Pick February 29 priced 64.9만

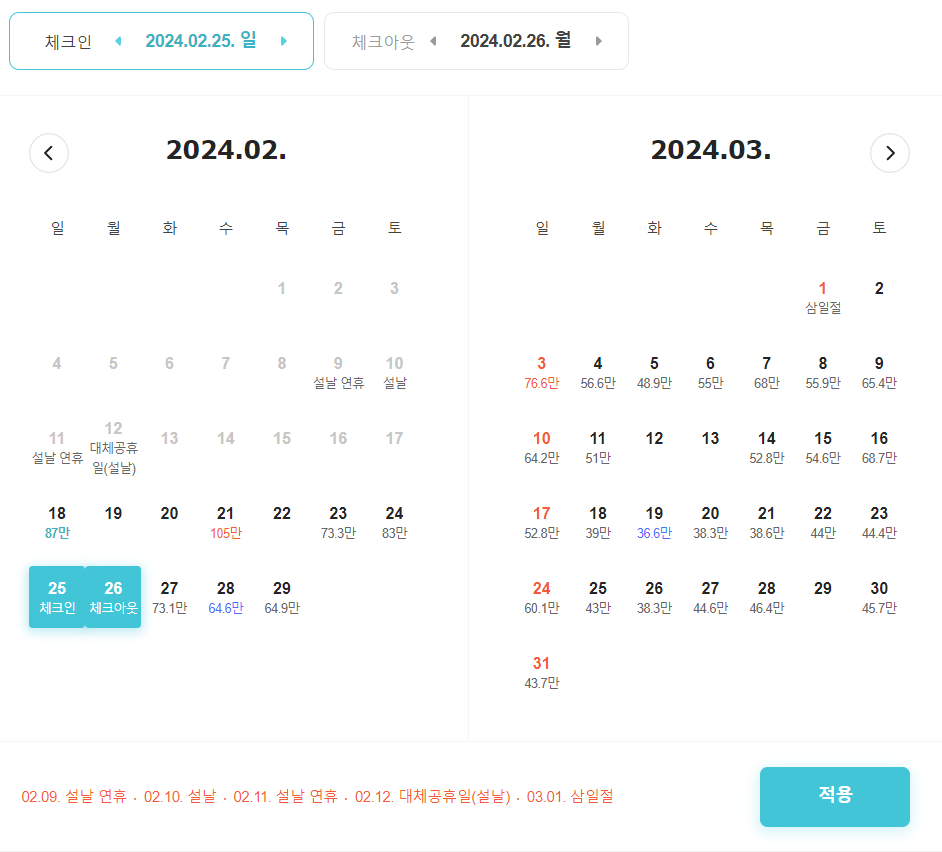coord(282,597)
